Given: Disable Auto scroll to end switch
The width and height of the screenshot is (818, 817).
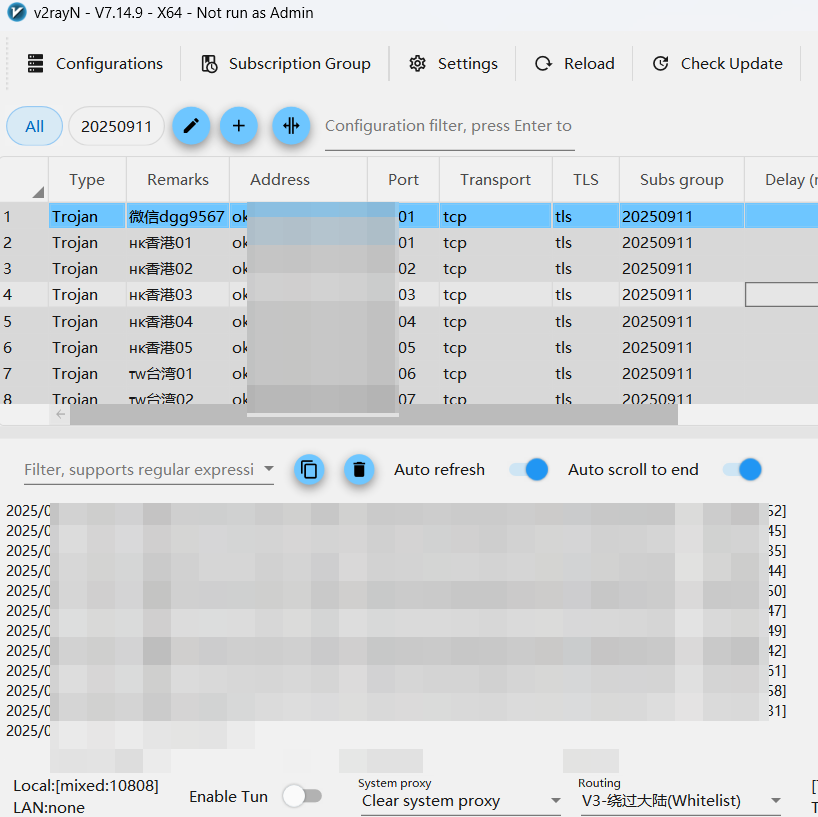Looking at the screenshot, I should click(742, 469).
